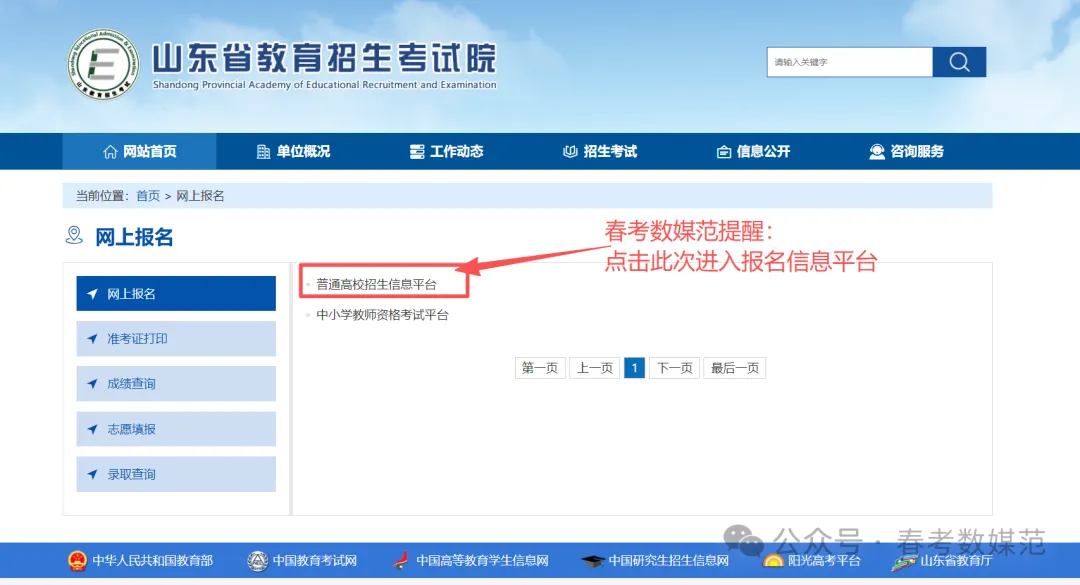The height and width of the screenshot is (585, 1080).
Task: Click the briefcase icon beside 信息公开
Action: [x=723, y=152]
